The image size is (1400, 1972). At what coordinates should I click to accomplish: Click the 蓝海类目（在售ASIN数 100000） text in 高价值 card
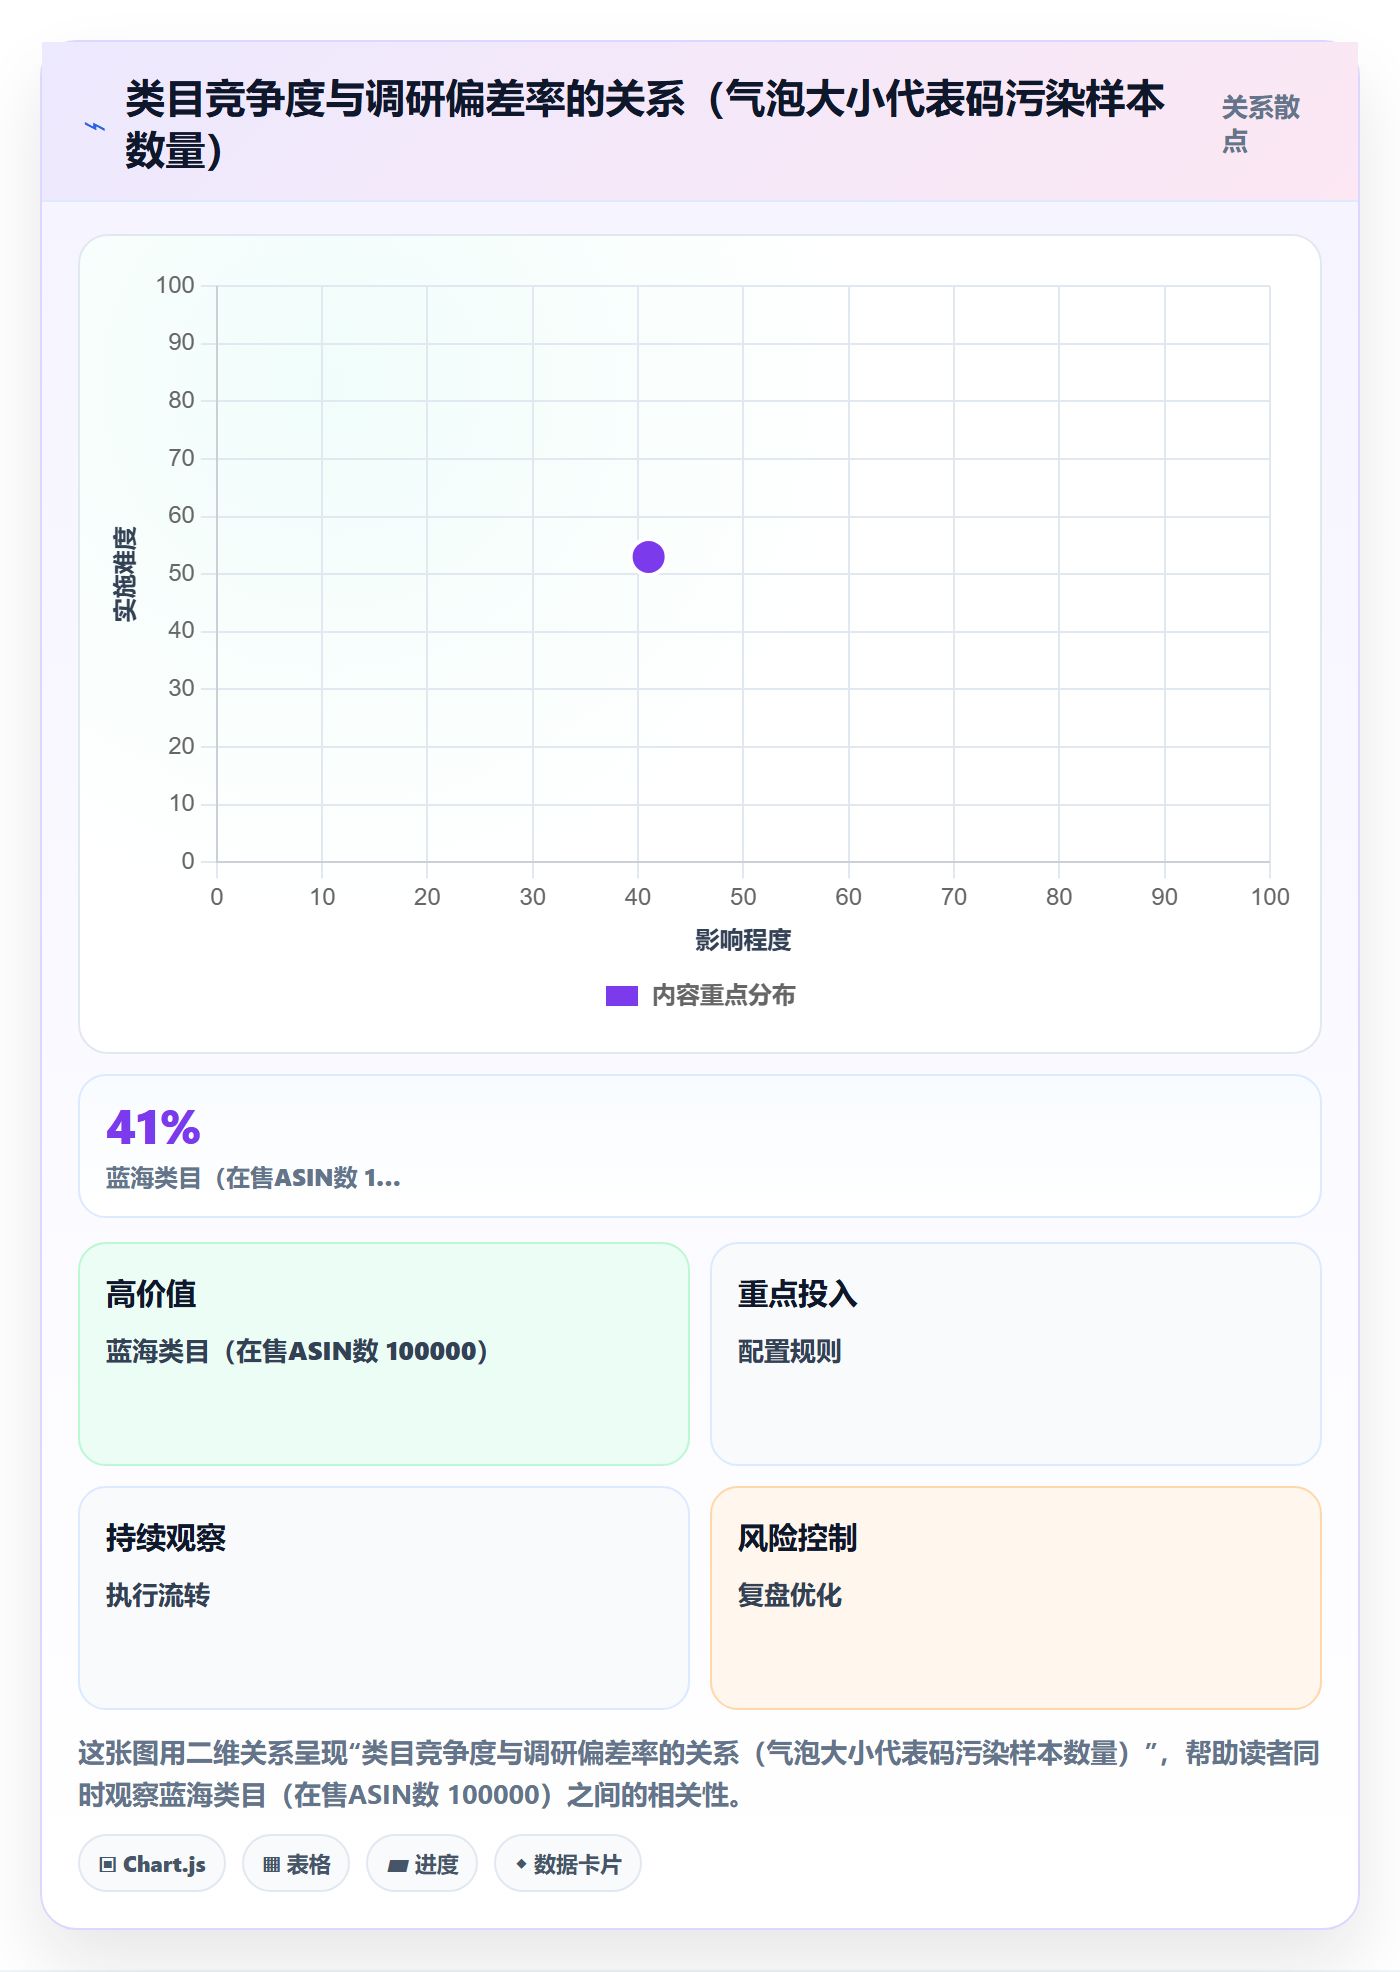tap(297, 1352)
